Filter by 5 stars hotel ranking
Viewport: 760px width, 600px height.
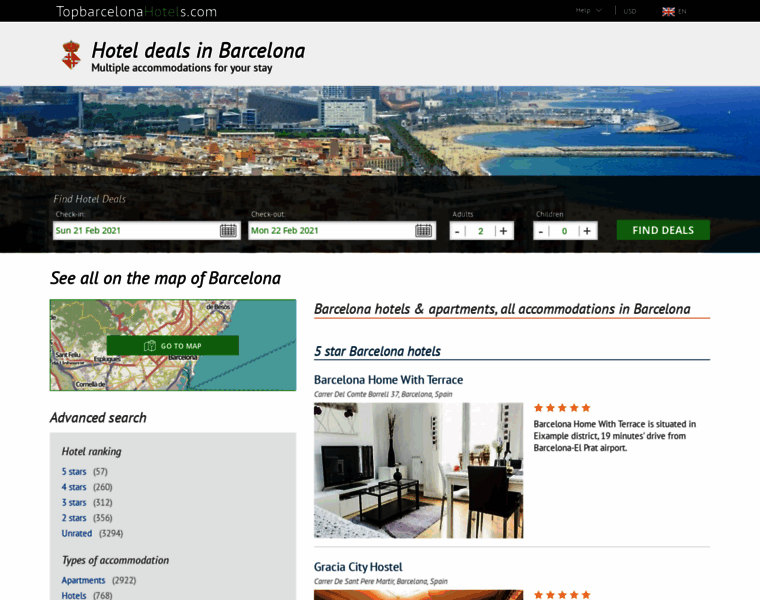pyautogui.click(x=74, y=472)
